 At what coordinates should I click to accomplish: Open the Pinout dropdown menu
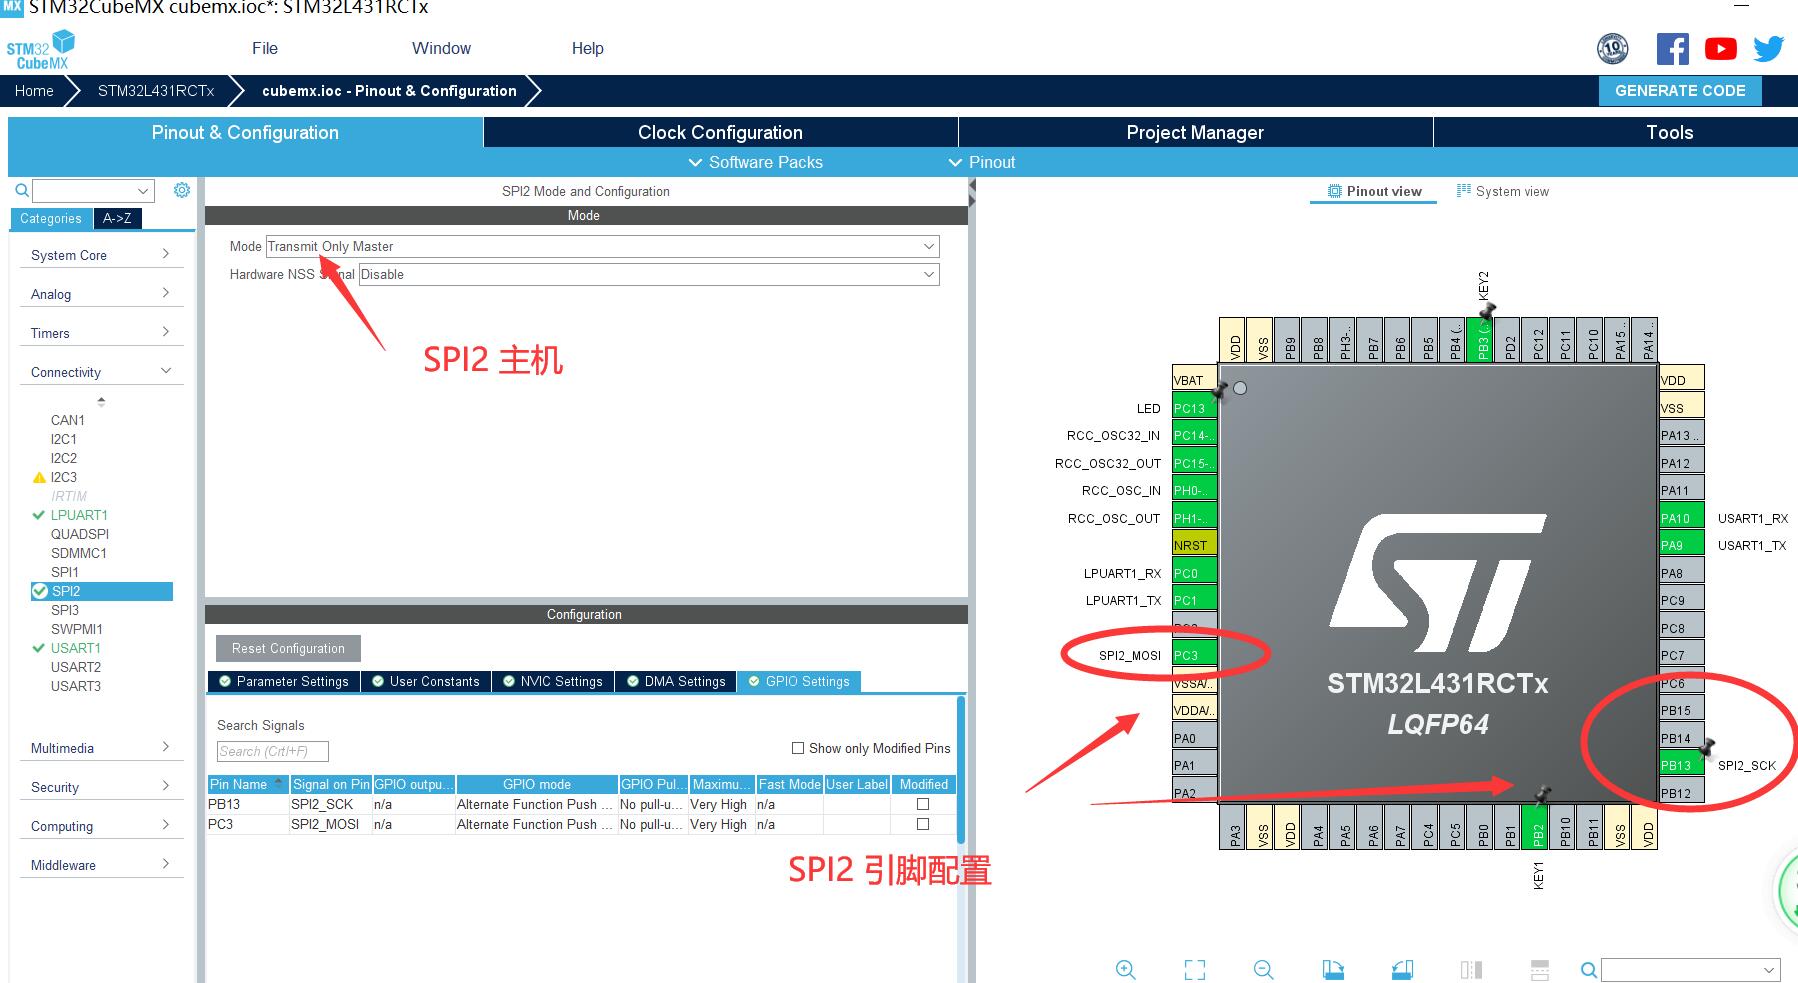(x=982, y=162)
